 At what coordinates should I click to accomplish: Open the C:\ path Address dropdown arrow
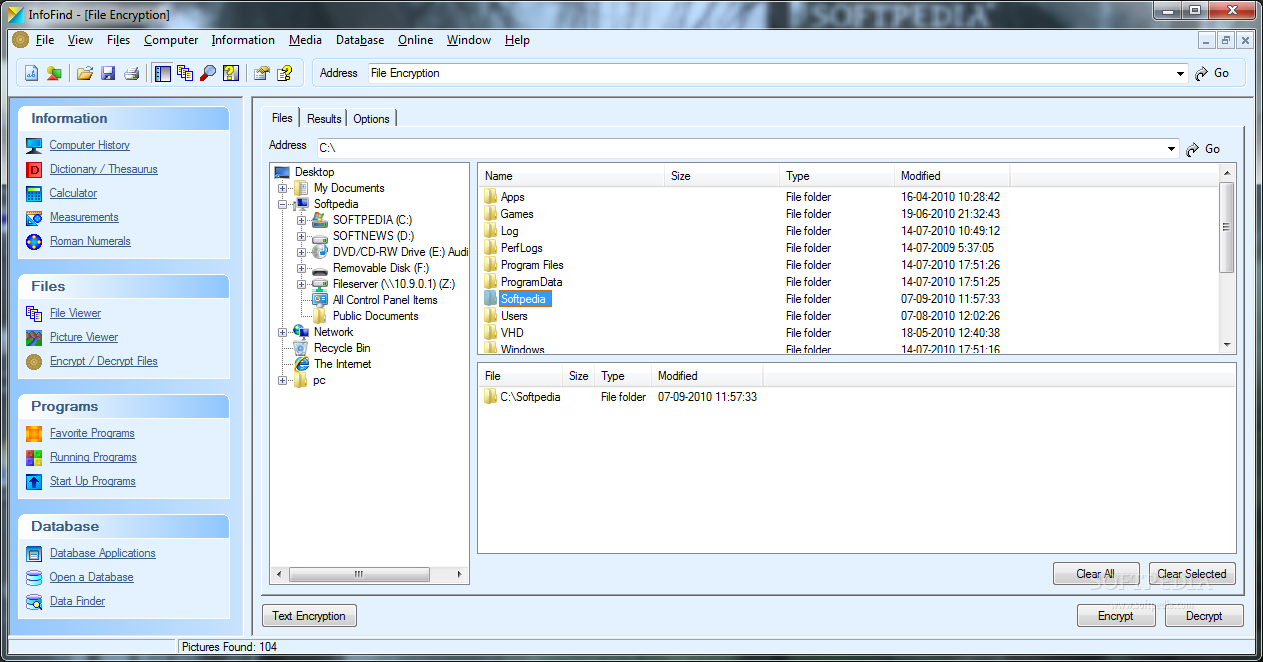point(1172,149)
